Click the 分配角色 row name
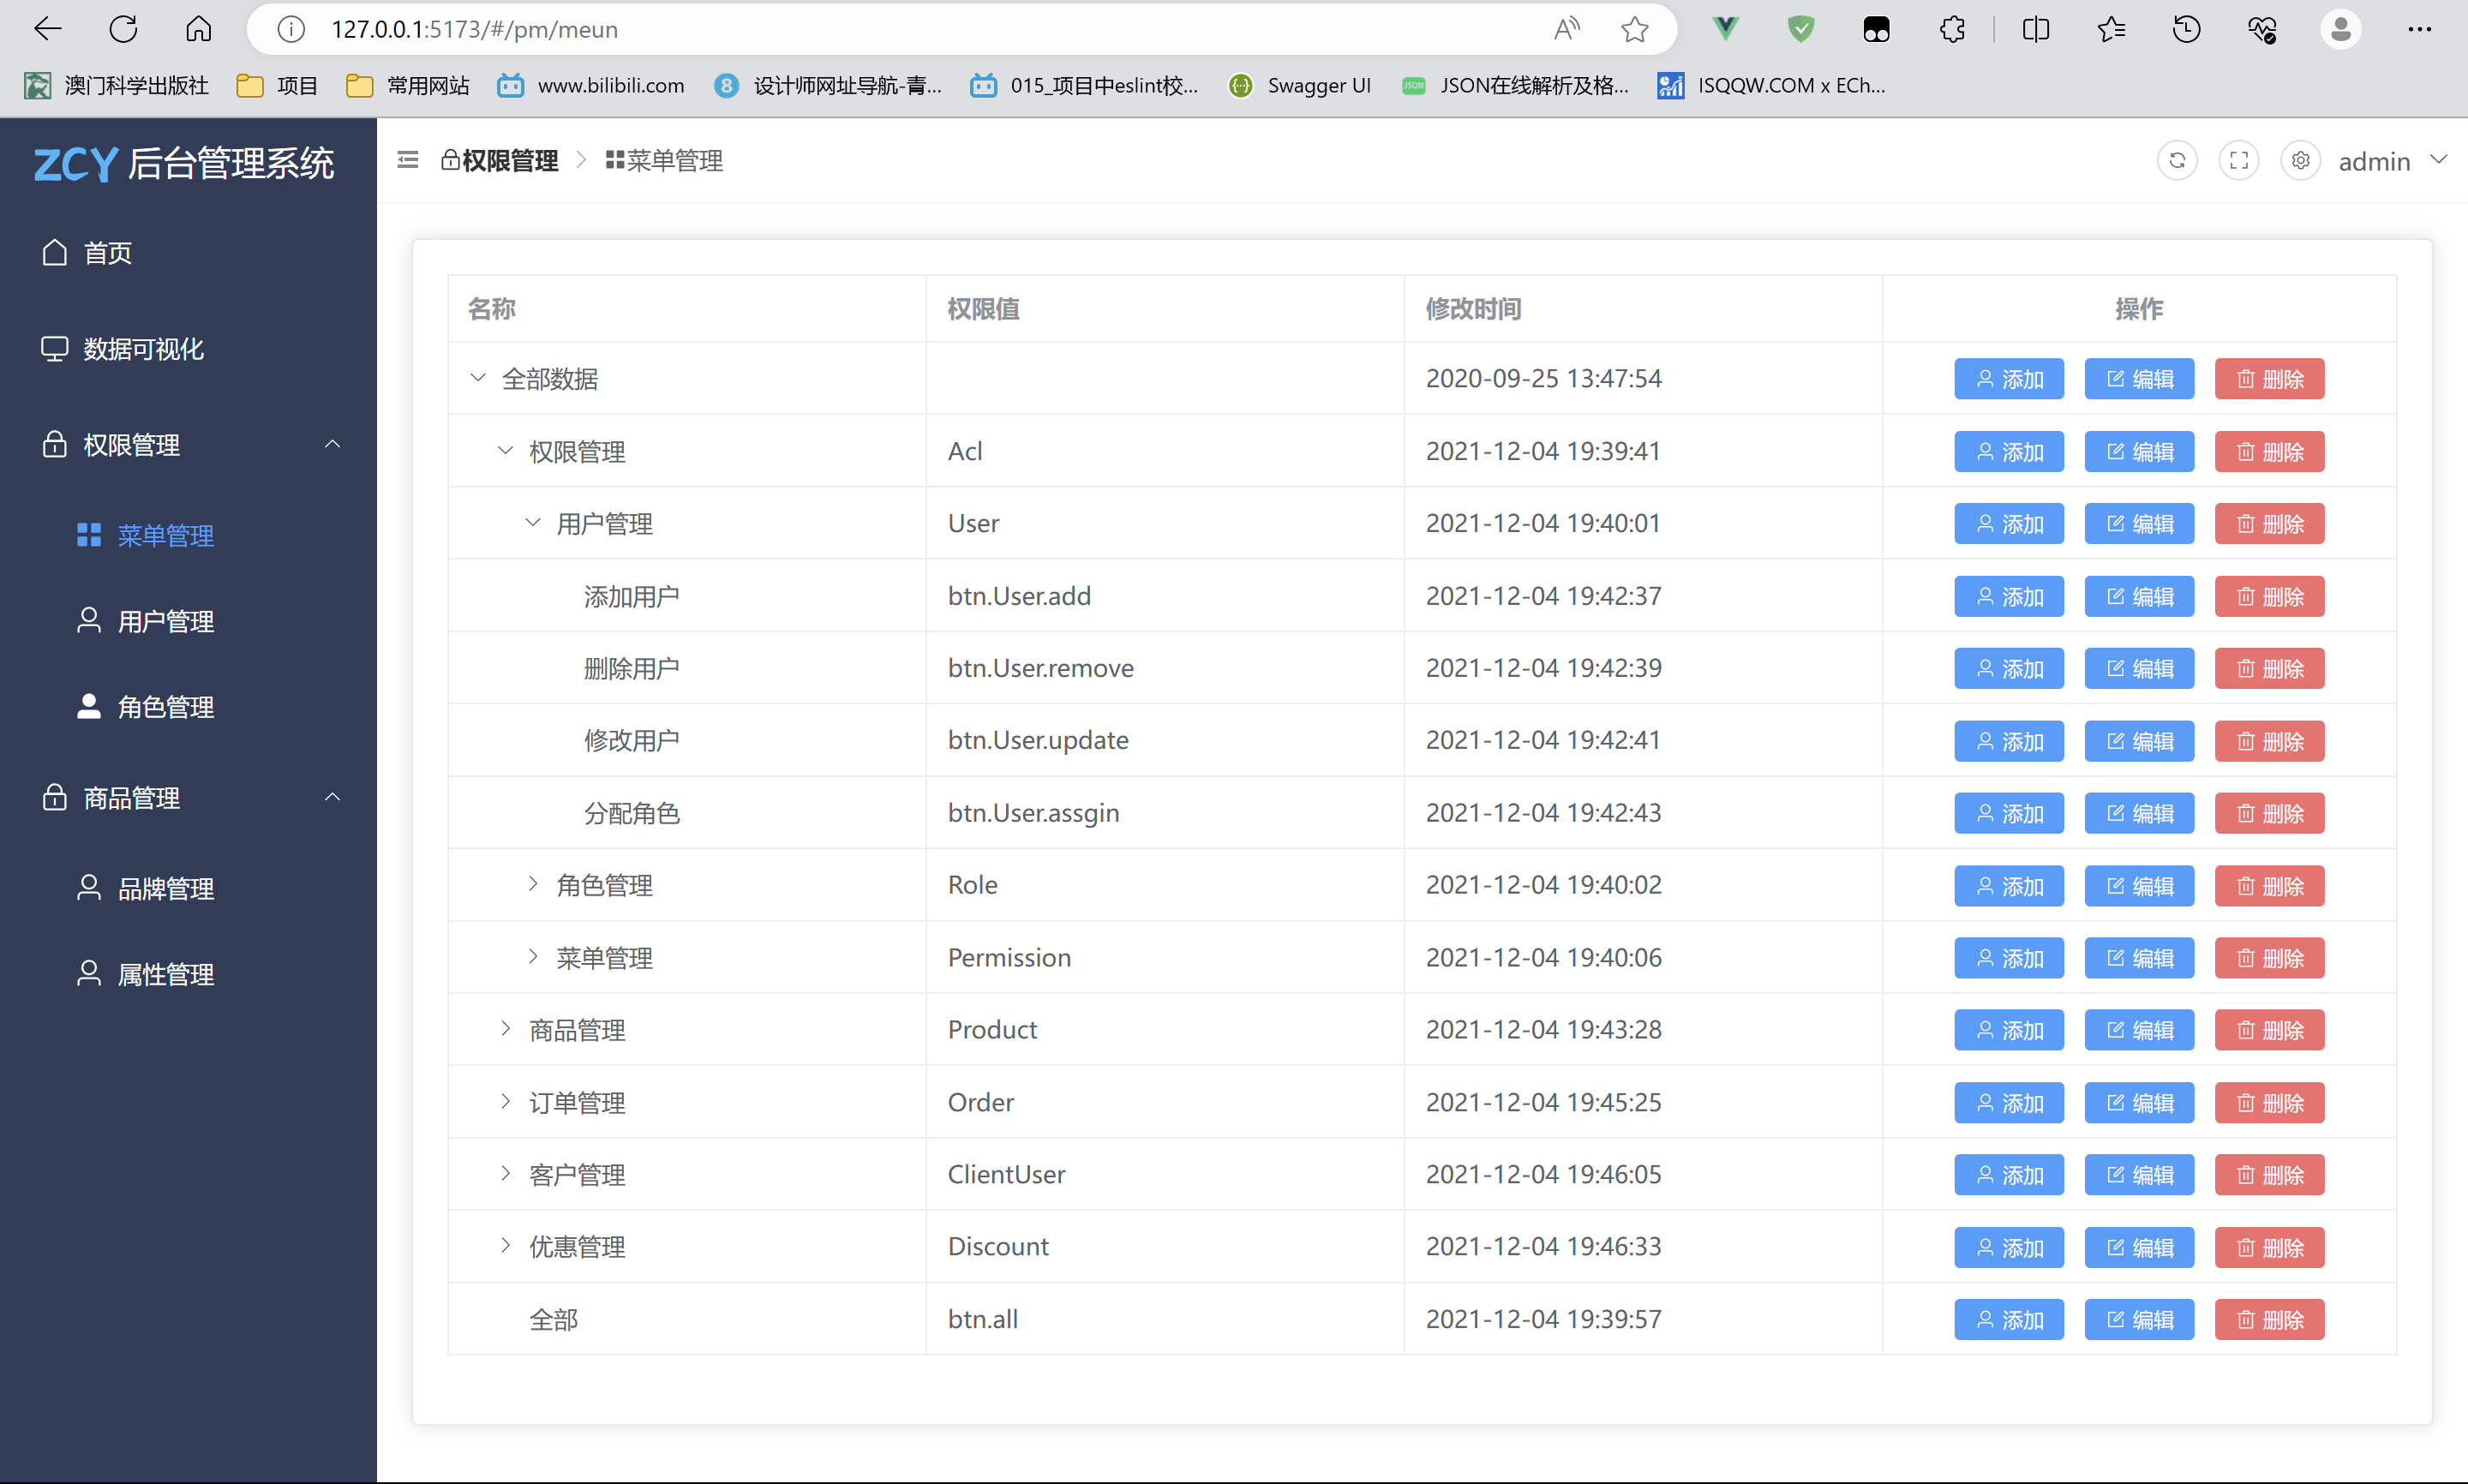 coord(632,813)
